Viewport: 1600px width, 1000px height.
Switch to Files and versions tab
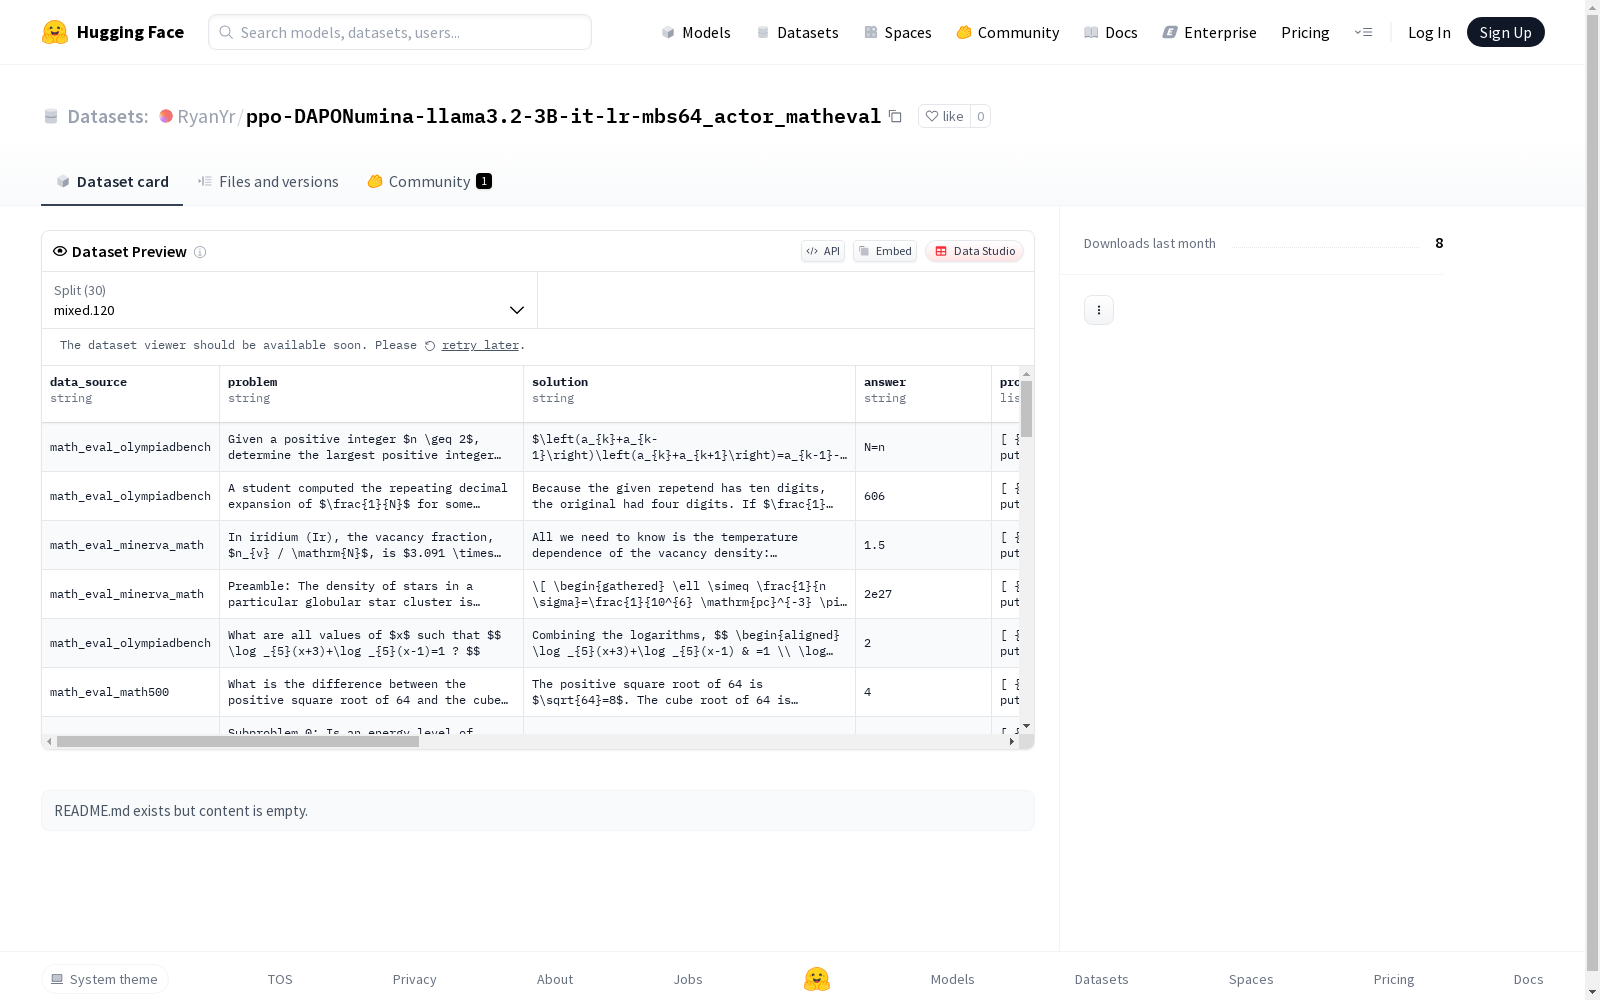click(x=268, y=181)
